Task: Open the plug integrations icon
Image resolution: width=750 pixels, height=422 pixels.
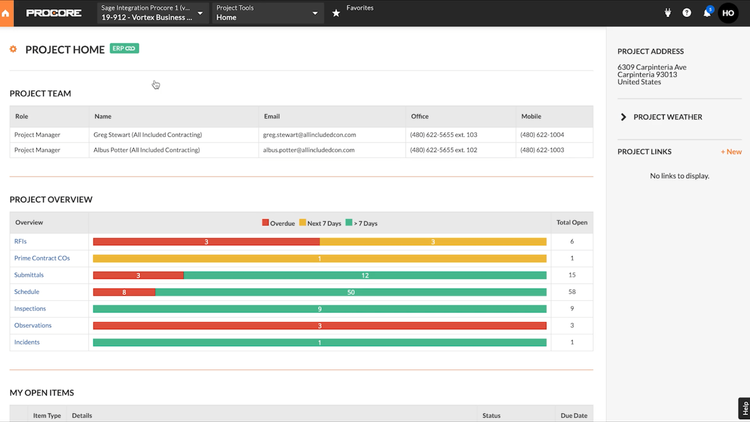Action: click(x=667, y=13)
